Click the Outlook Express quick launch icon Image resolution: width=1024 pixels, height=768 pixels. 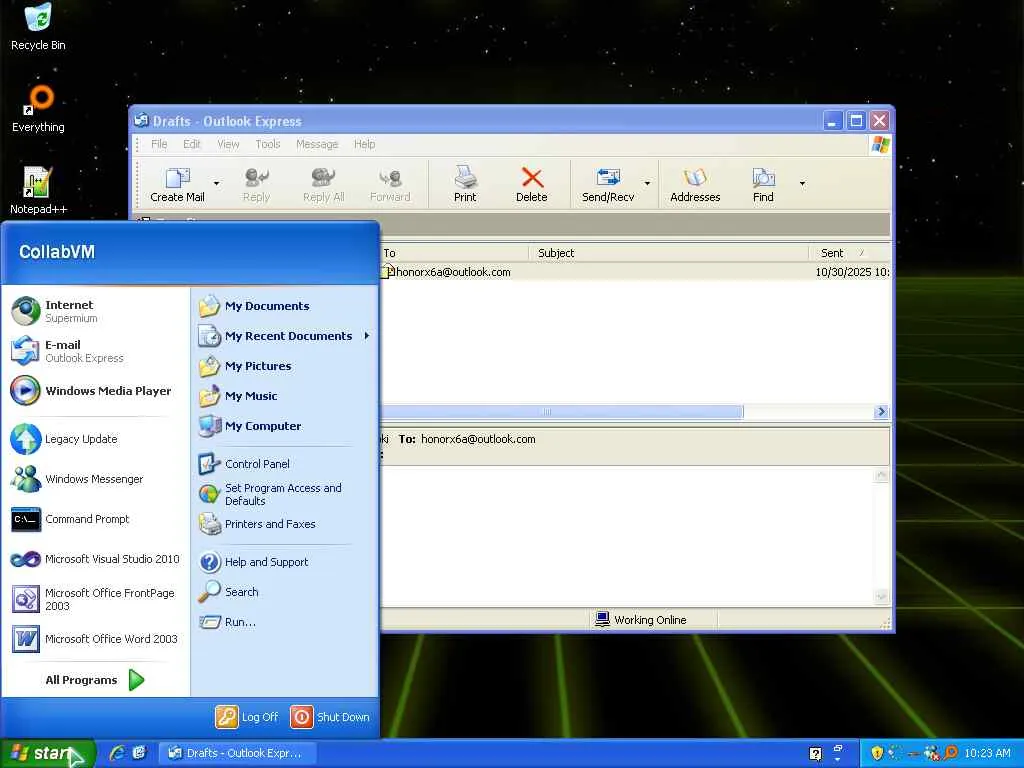(x=139, y=753)
